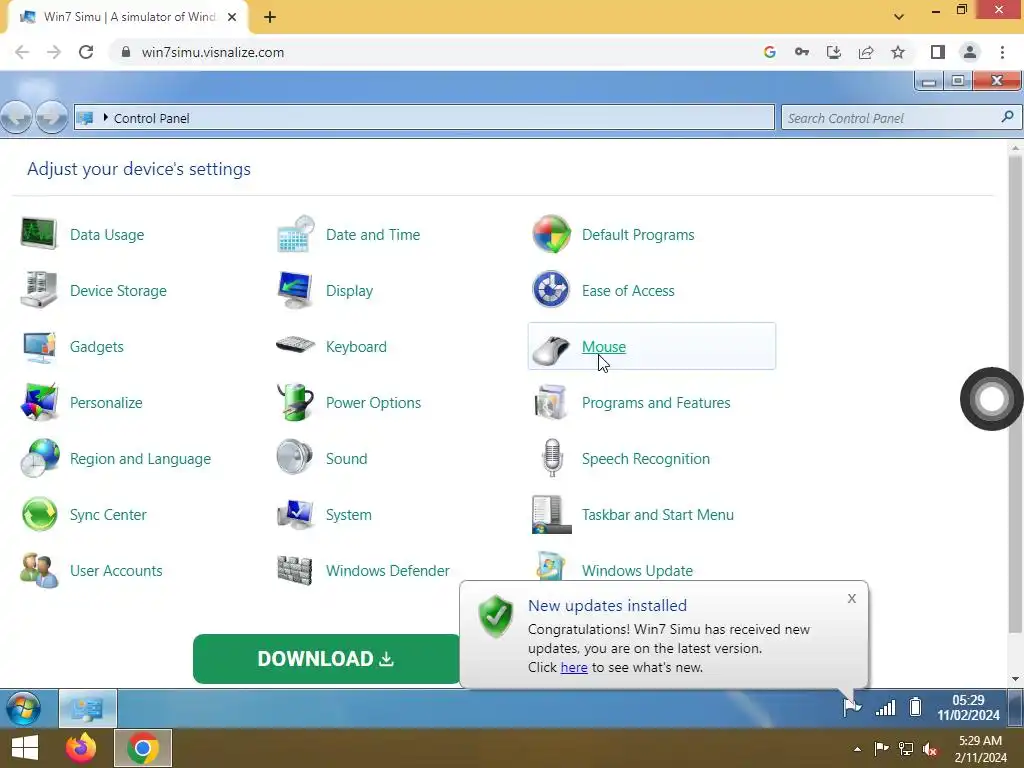This screenshot has width=1024, height=768.
Task: Open the Ease of Access icon
Action: click(x=551, y=290)
